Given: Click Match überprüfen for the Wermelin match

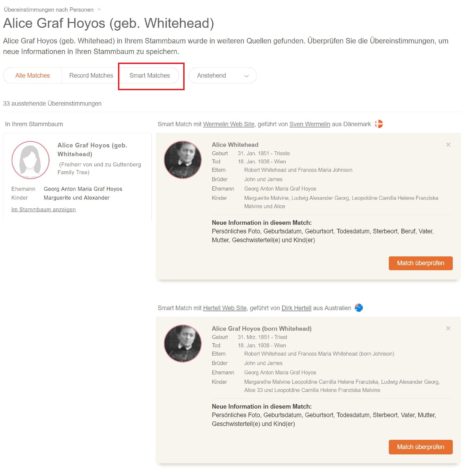Looking at the screenshot, I should (x=421, y=263).
